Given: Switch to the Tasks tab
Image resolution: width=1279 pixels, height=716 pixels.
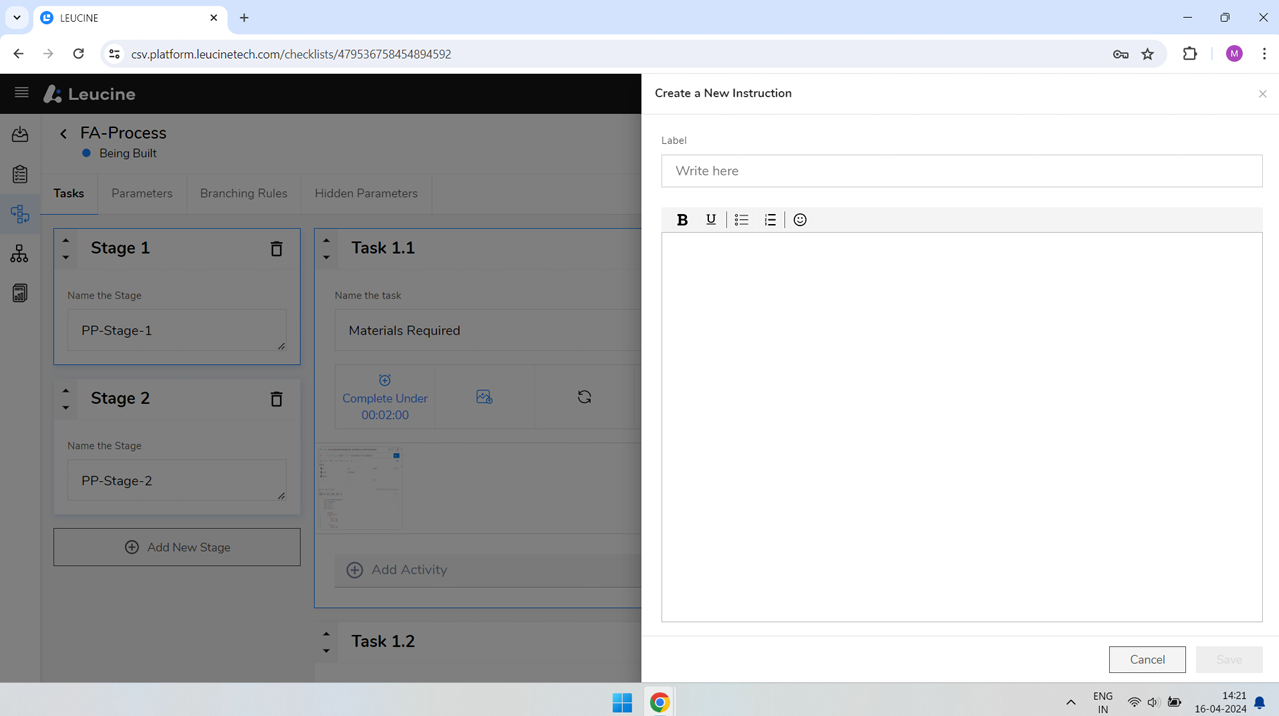Looking at the screenshot, I should (69, 193).
